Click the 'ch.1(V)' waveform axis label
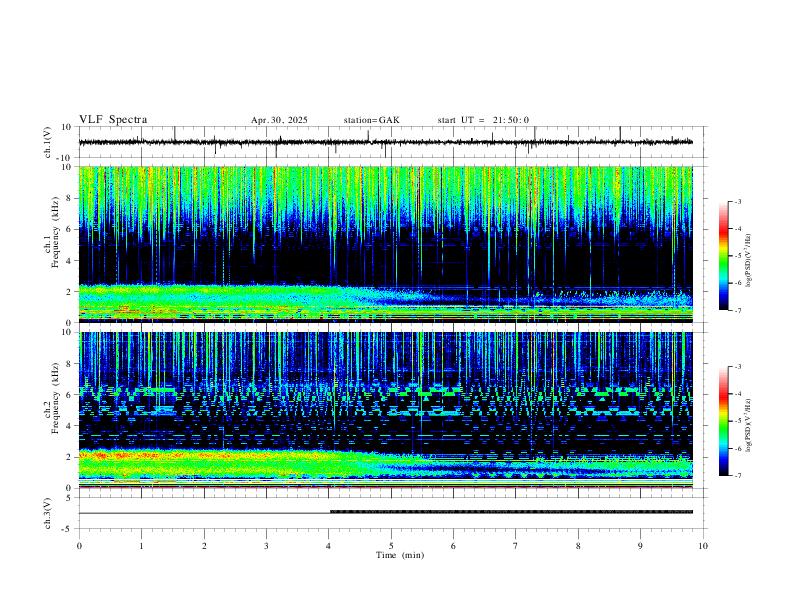 48,142
